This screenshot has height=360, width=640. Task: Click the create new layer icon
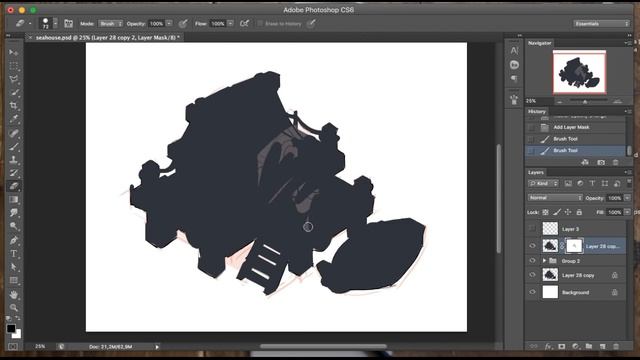click(602, 346)
